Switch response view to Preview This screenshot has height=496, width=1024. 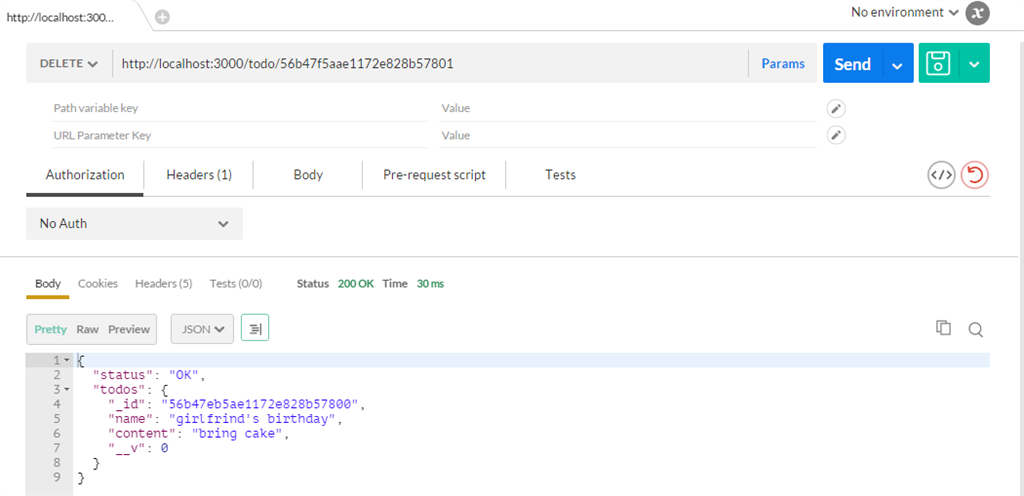pos(129,329)
